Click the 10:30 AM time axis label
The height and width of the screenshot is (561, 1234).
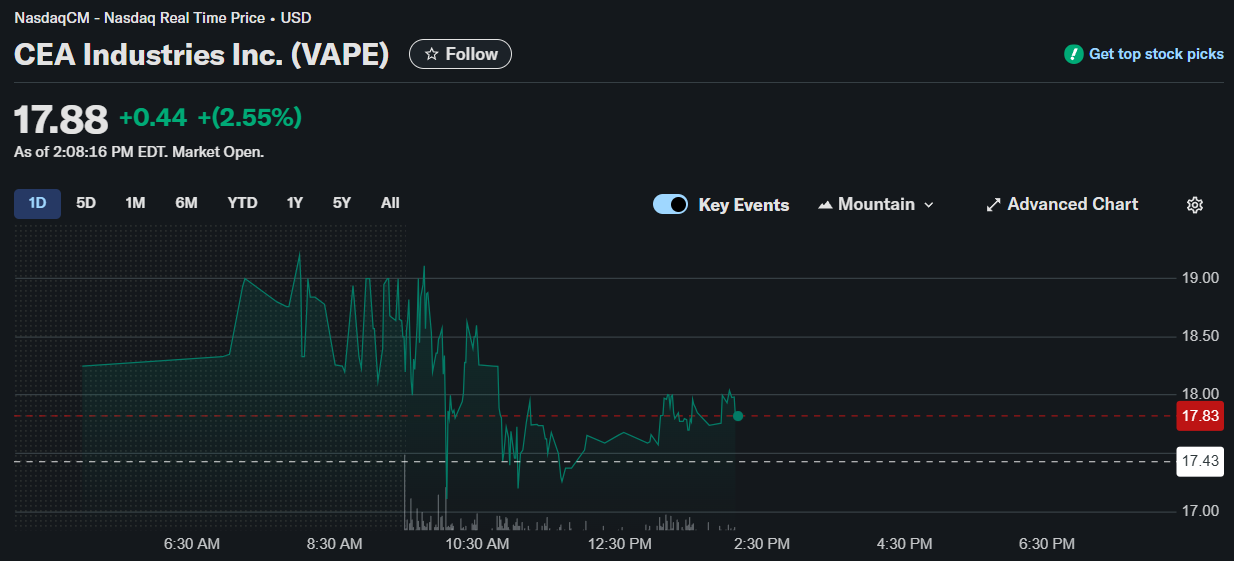pyautogui.click(x=477, y=544)
